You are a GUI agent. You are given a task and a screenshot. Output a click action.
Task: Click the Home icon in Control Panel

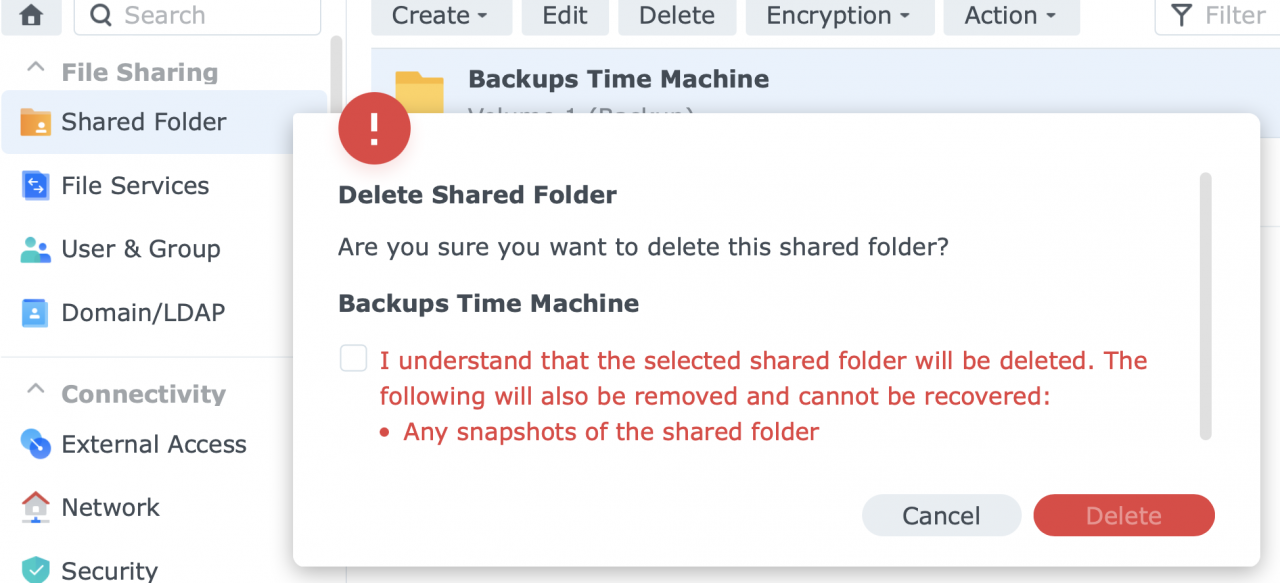(31, 15)
